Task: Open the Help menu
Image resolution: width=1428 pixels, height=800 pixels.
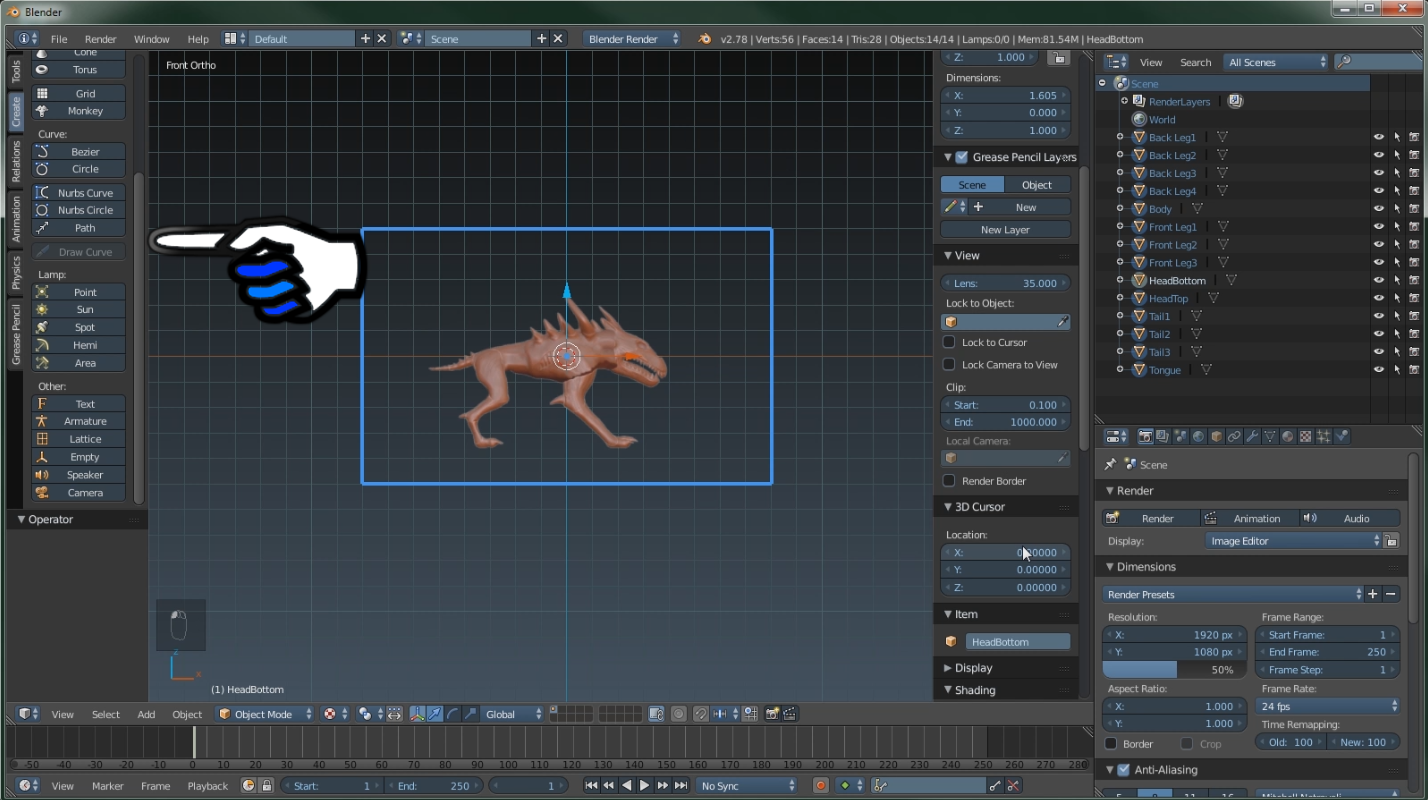Action: (198, 39)
